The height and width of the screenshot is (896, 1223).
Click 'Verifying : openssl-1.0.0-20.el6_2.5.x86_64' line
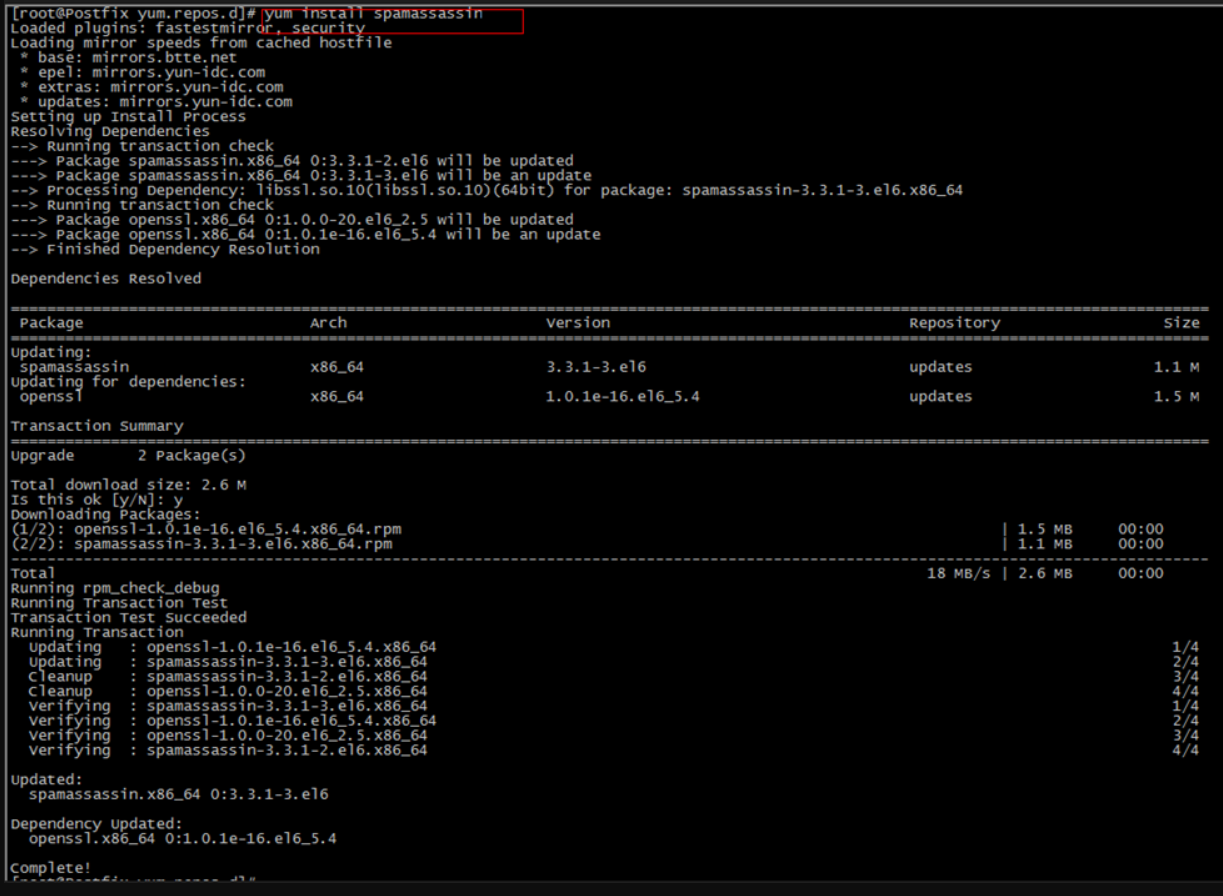coord(228,735)
